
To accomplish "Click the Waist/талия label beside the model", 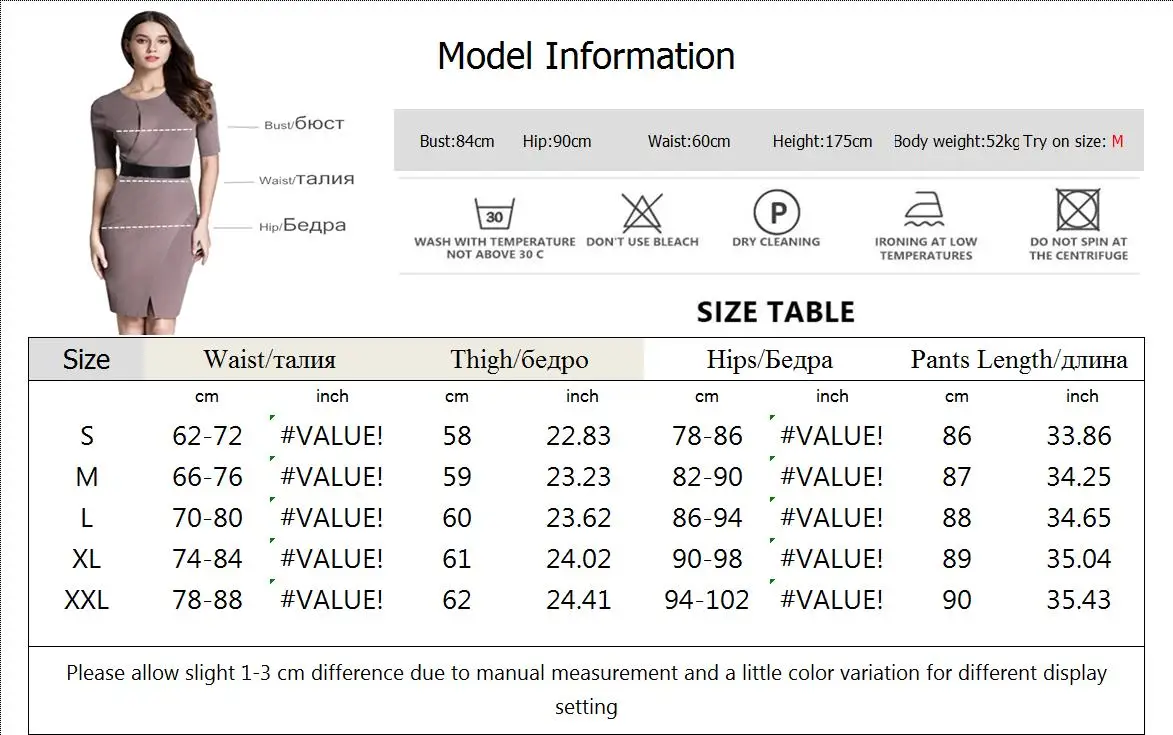I will 307,179.
